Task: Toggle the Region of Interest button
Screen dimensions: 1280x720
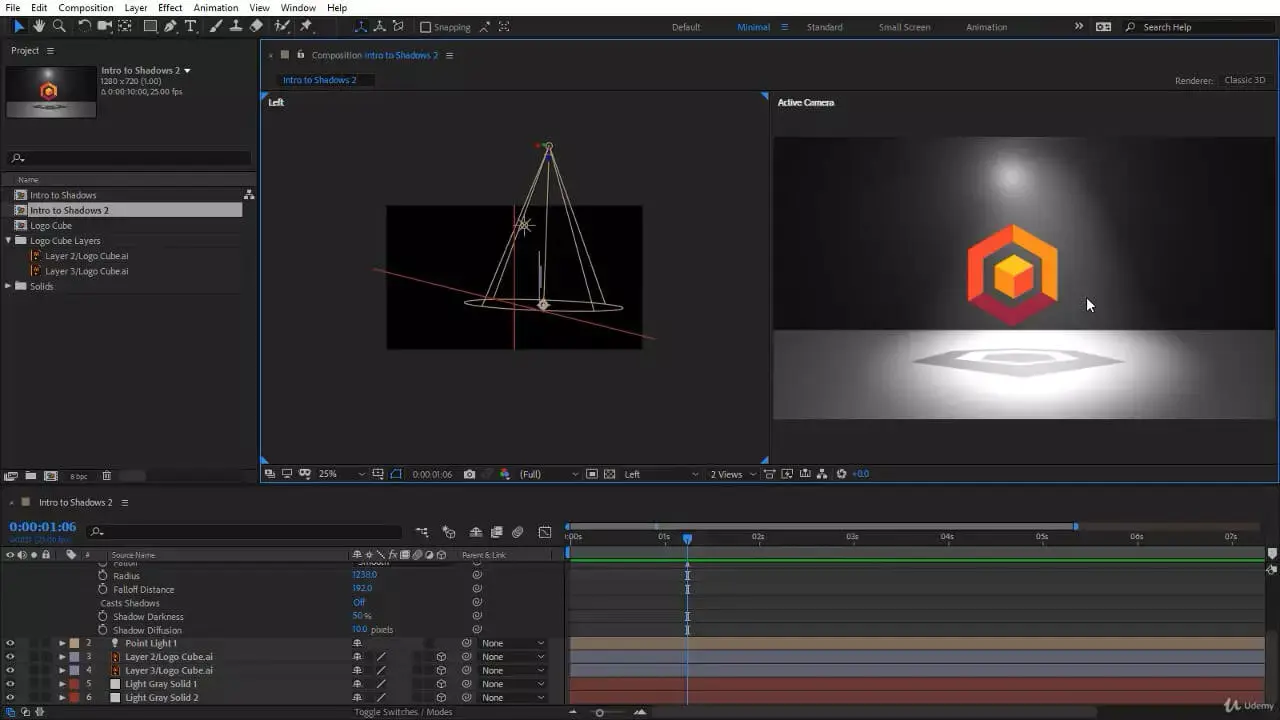Action: coord(592,474)
